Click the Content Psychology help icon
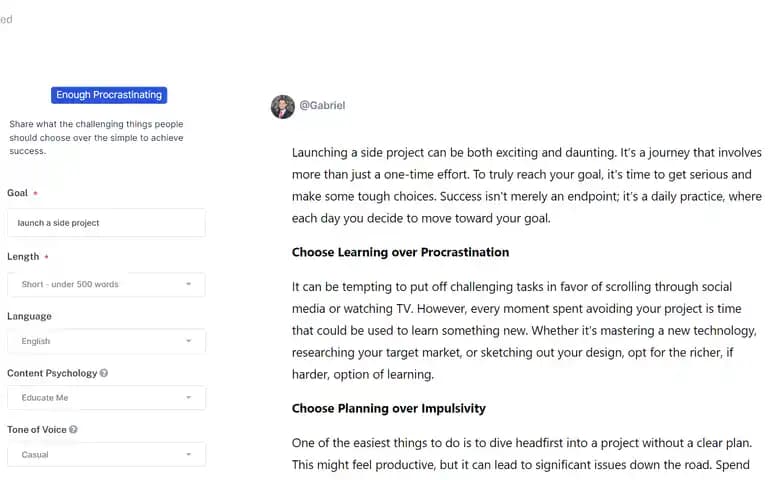This screenshot has height=480, width=768. click(104, 373)
